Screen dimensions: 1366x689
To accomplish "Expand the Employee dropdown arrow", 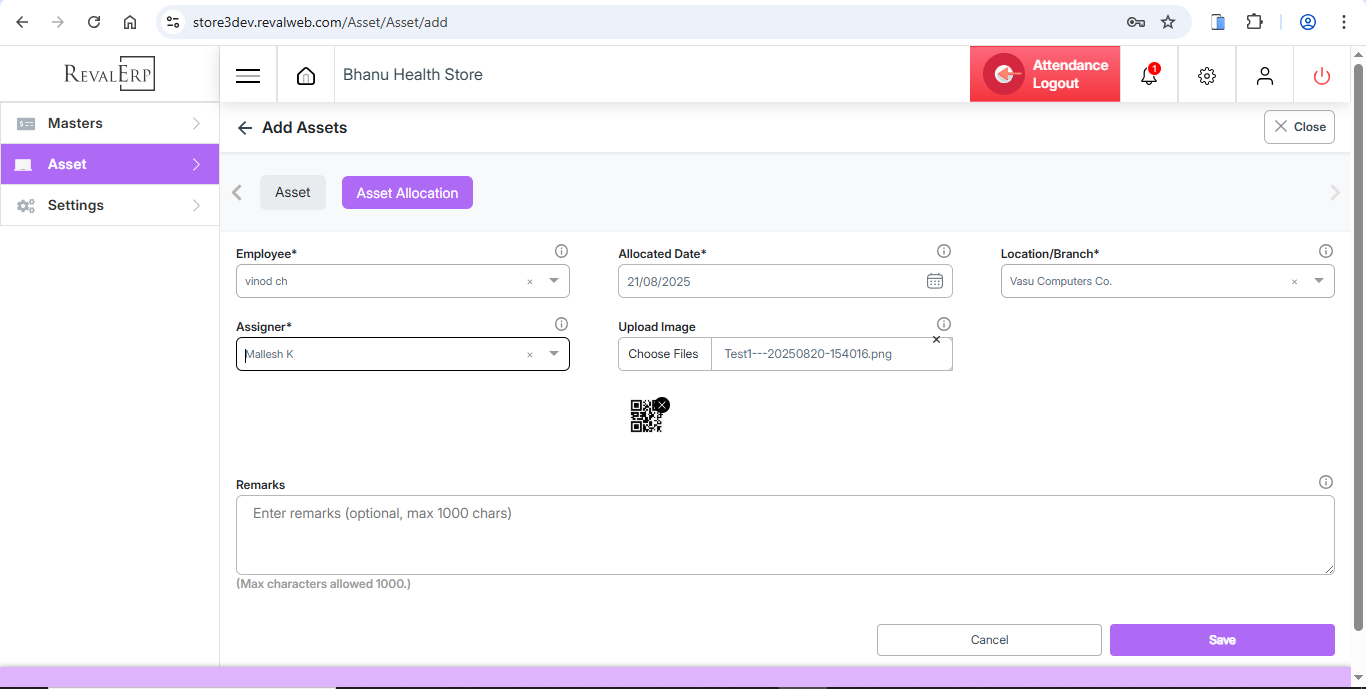I will 554,281.
